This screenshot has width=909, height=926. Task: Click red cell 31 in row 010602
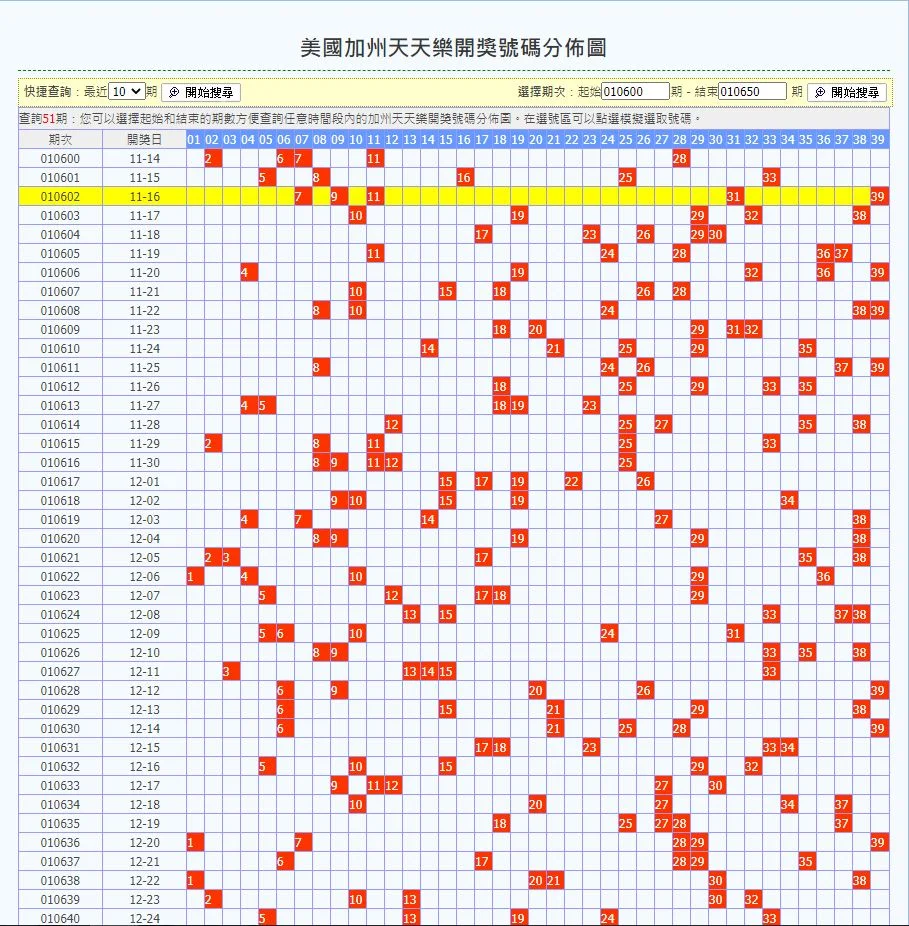click(x=734, y=197)
